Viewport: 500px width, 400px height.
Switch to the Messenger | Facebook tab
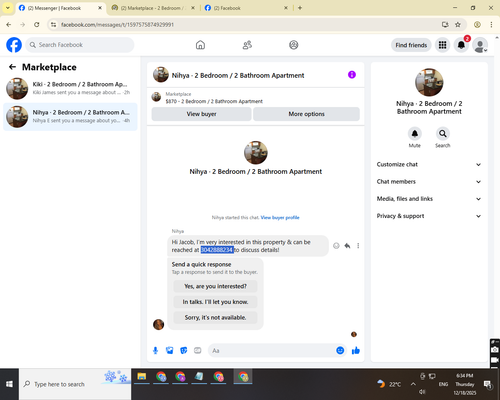[x=60, y=8]
